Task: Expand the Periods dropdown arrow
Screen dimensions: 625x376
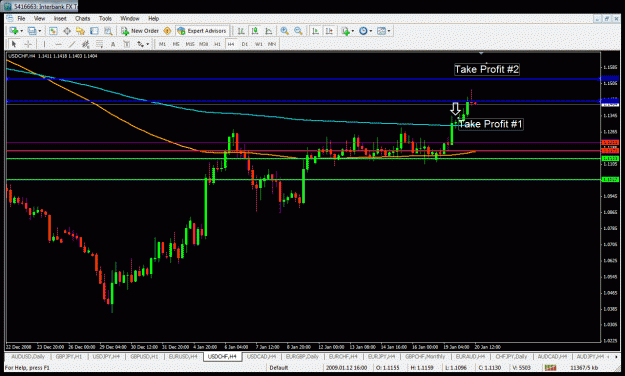Action: coord(371,31)
